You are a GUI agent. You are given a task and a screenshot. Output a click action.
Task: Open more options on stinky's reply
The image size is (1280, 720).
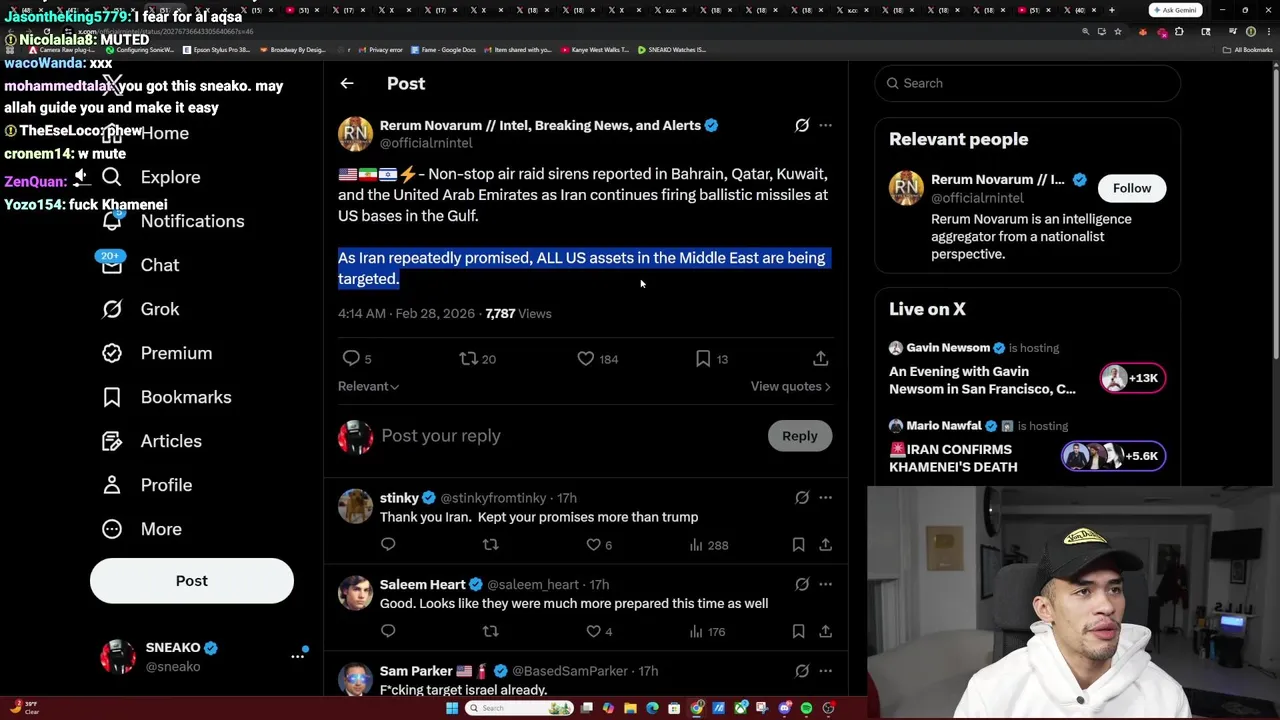point(825,497)
